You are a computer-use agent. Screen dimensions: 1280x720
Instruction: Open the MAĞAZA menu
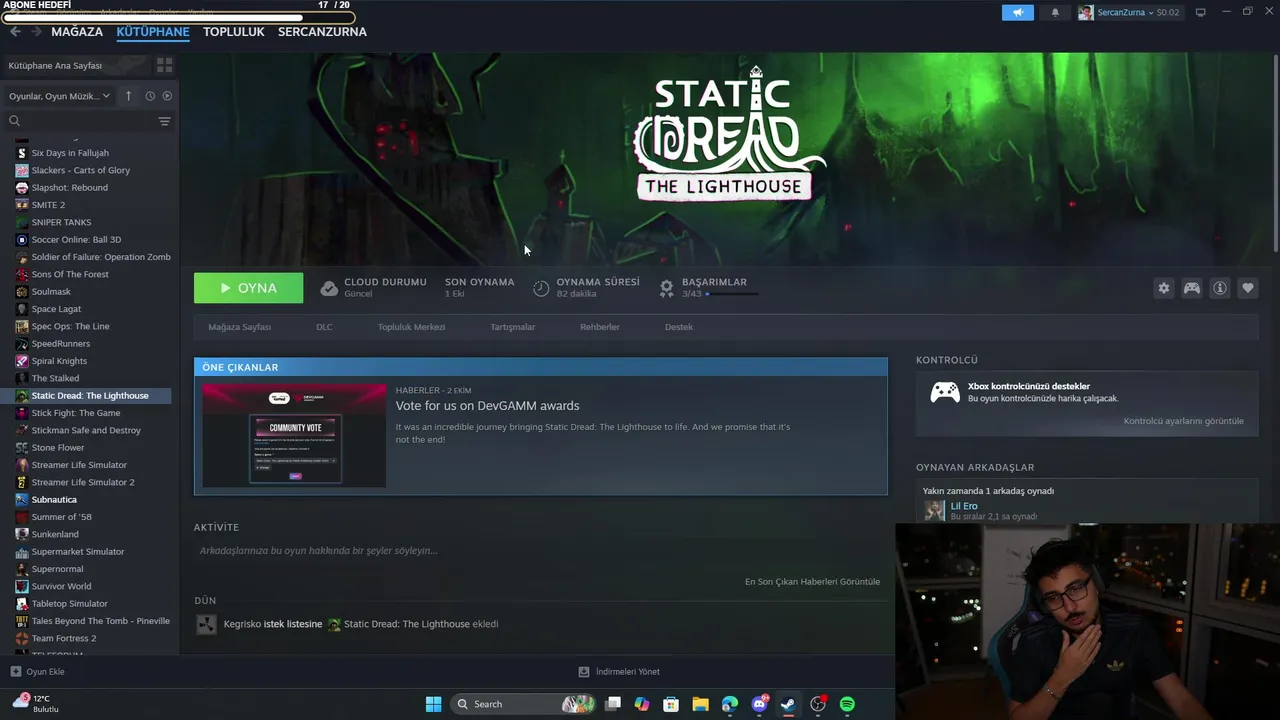coord(77,32)
